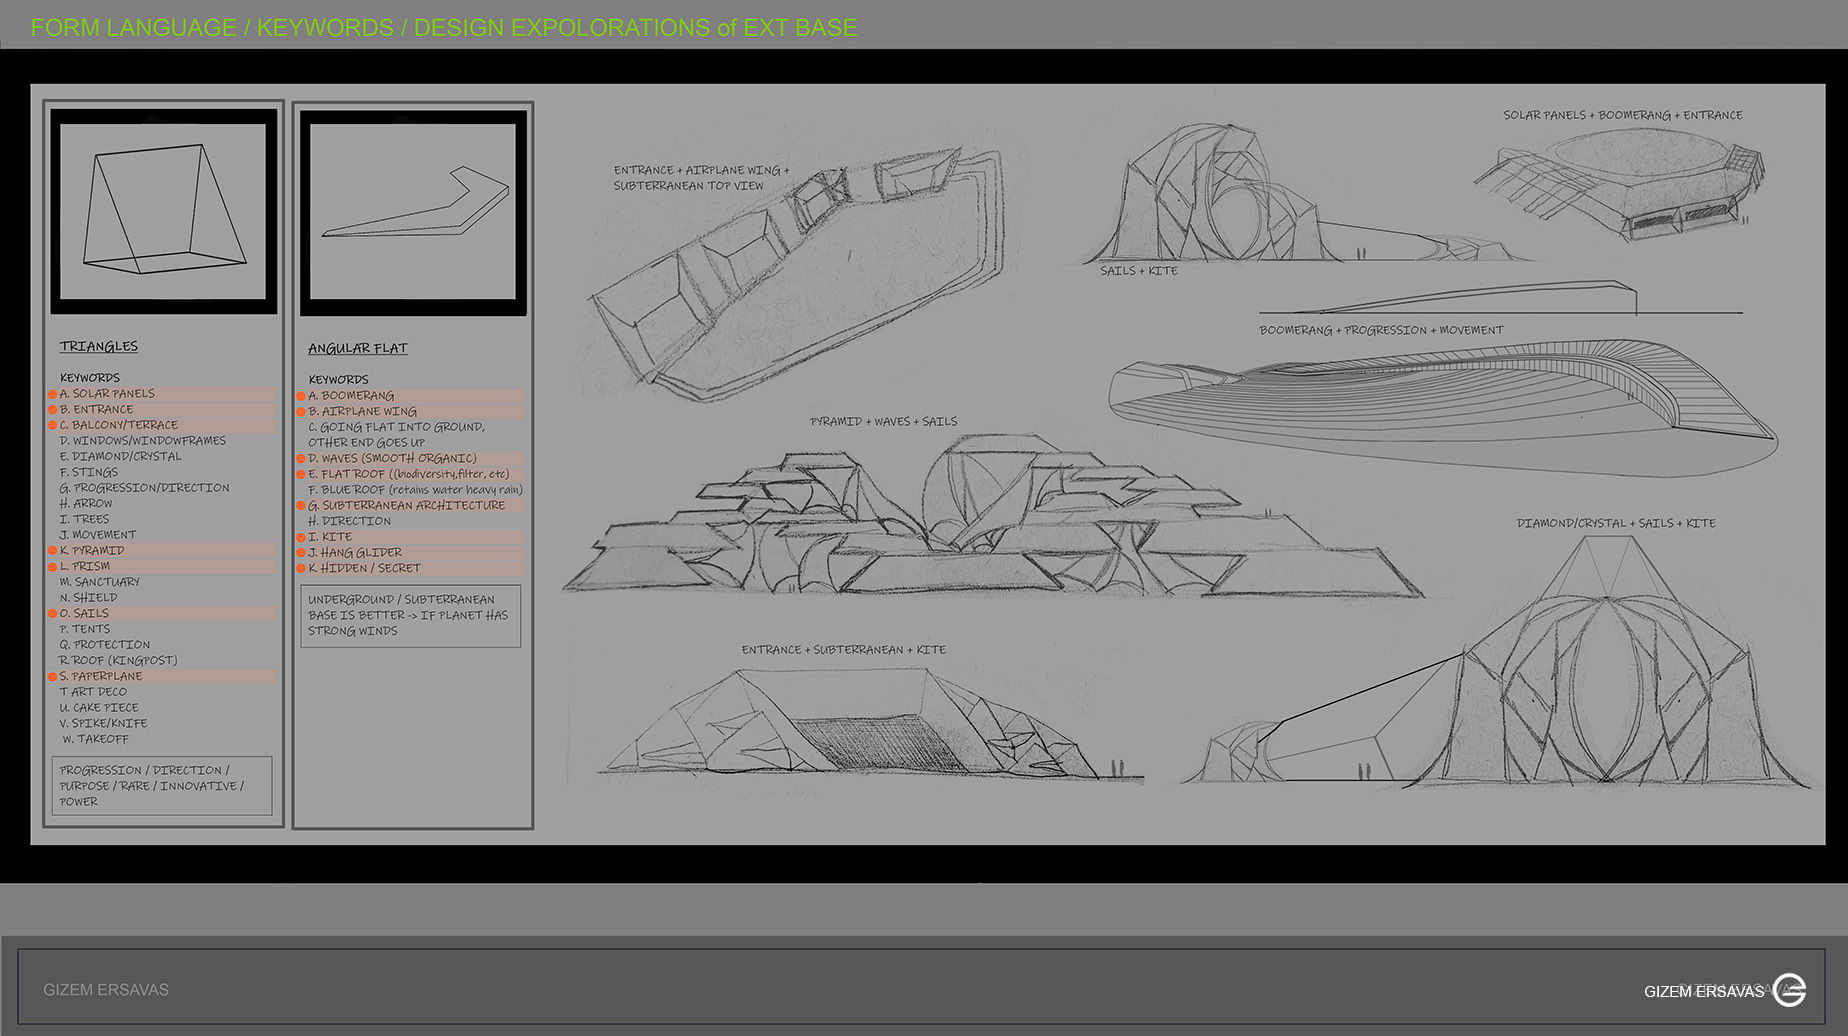
Task: Click the 'ENTRANCE + AIRPLANE WING' top view label
Action: [x=701, y=178]
